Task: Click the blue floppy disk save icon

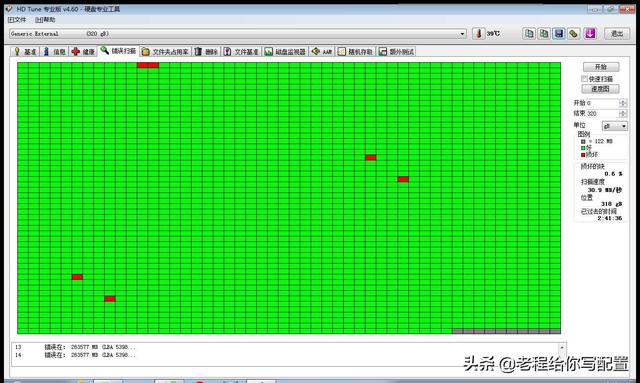Action: [559, 33]
